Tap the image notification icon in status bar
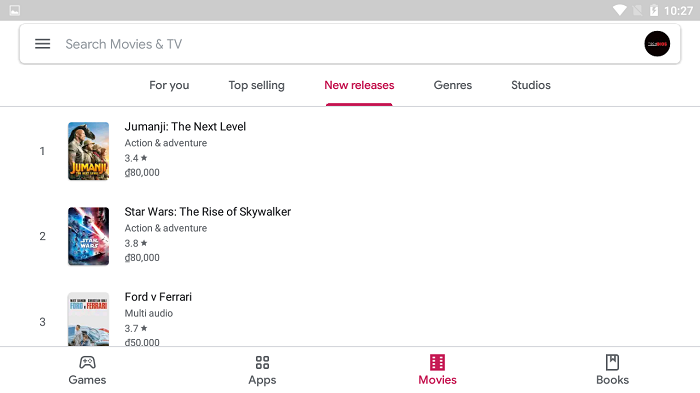Image resolution: width=700 pixels, height=393 pixels. coord(14,10)
